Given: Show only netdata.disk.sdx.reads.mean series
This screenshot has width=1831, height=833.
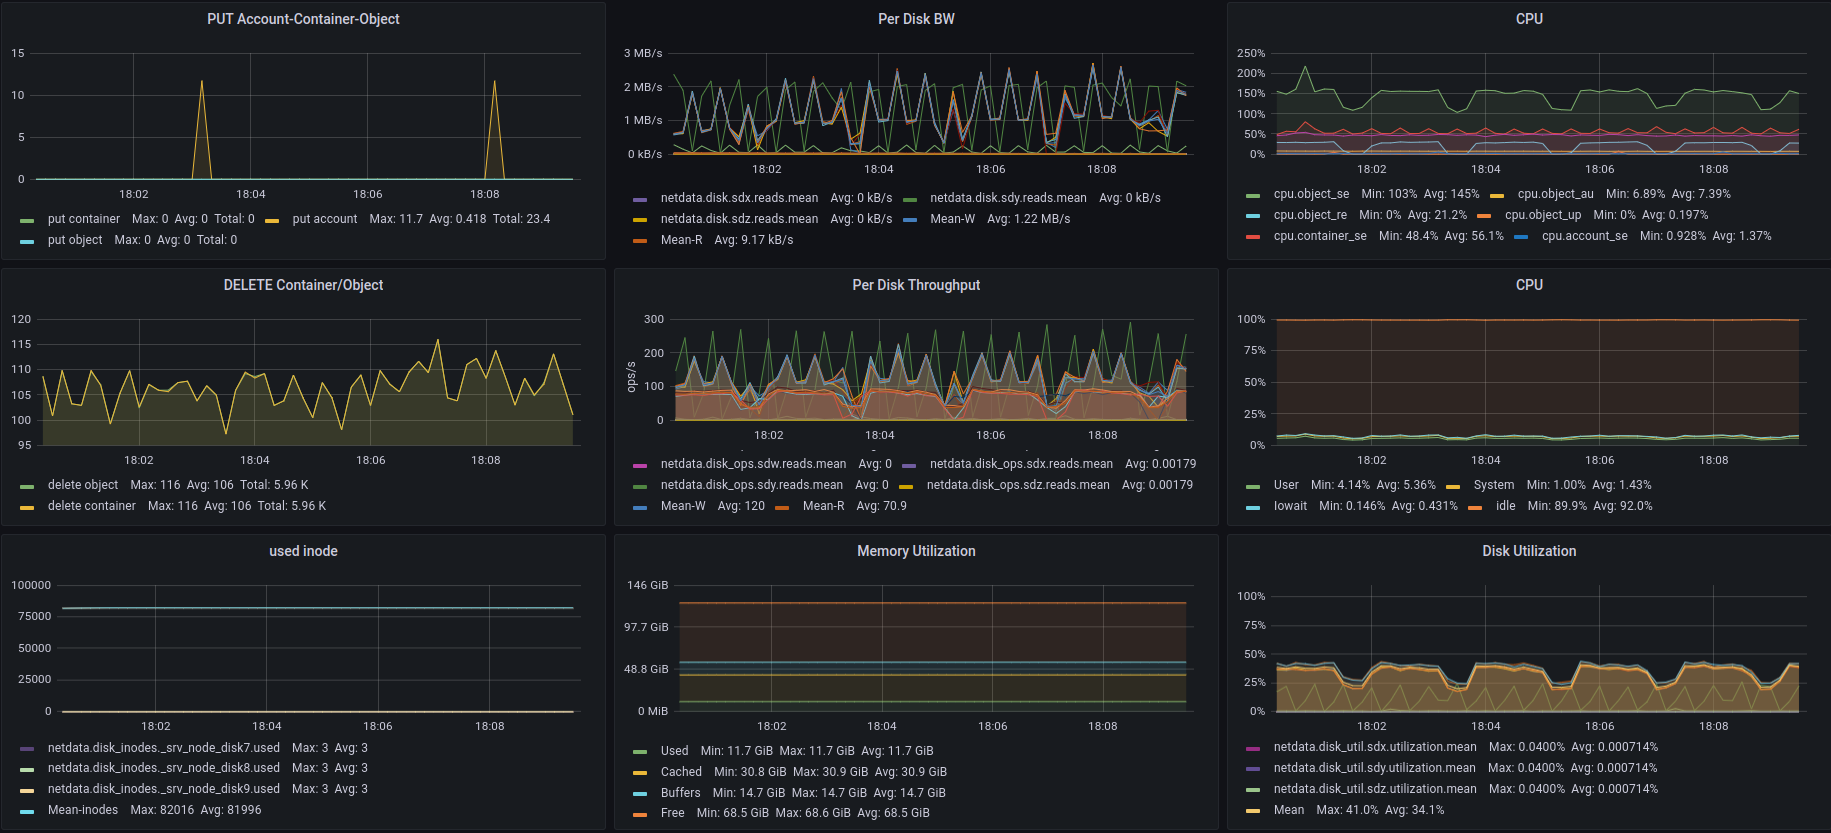Looking at the screenshot, I should [x=739, y=198].
